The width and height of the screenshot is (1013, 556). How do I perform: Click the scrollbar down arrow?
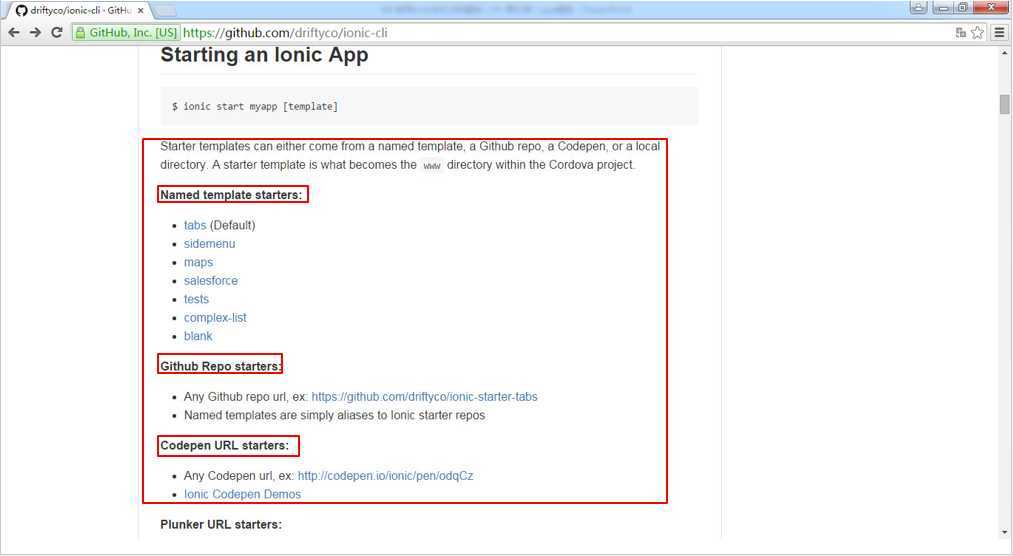click(x=1004, y=533)
